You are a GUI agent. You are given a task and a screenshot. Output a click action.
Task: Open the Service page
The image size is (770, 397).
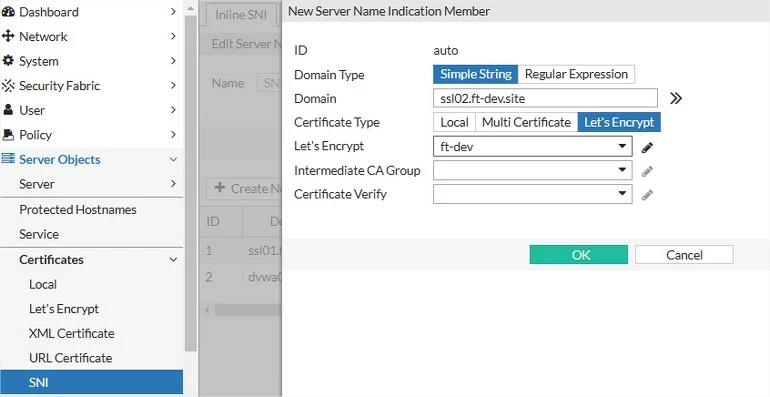[x=91, y=234]
